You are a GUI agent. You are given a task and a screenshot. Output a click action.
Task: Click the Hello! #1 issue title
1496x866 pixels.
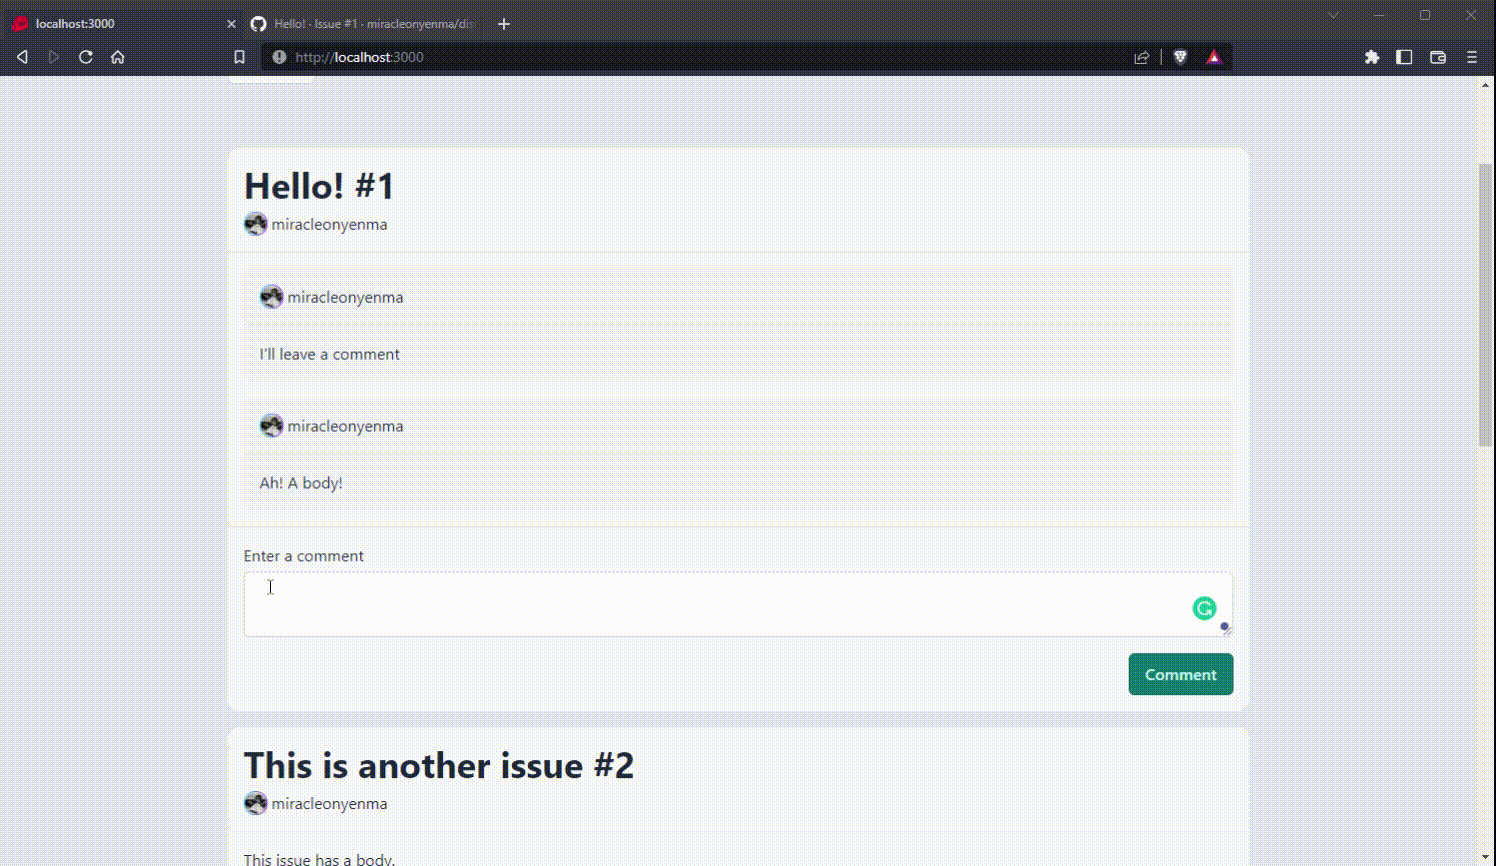320,186
